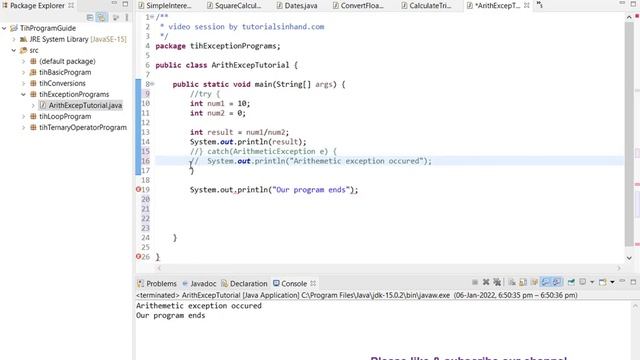Select the tihConversions package label

62,83
